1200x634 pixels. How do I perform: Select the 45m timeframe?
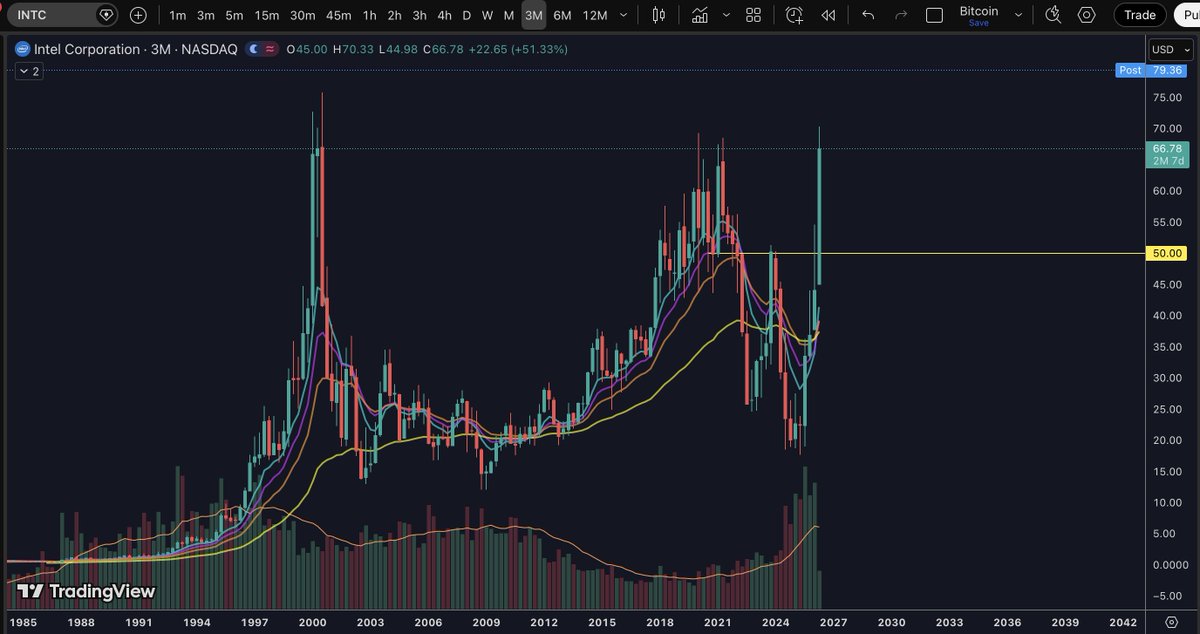click(339, 15)
